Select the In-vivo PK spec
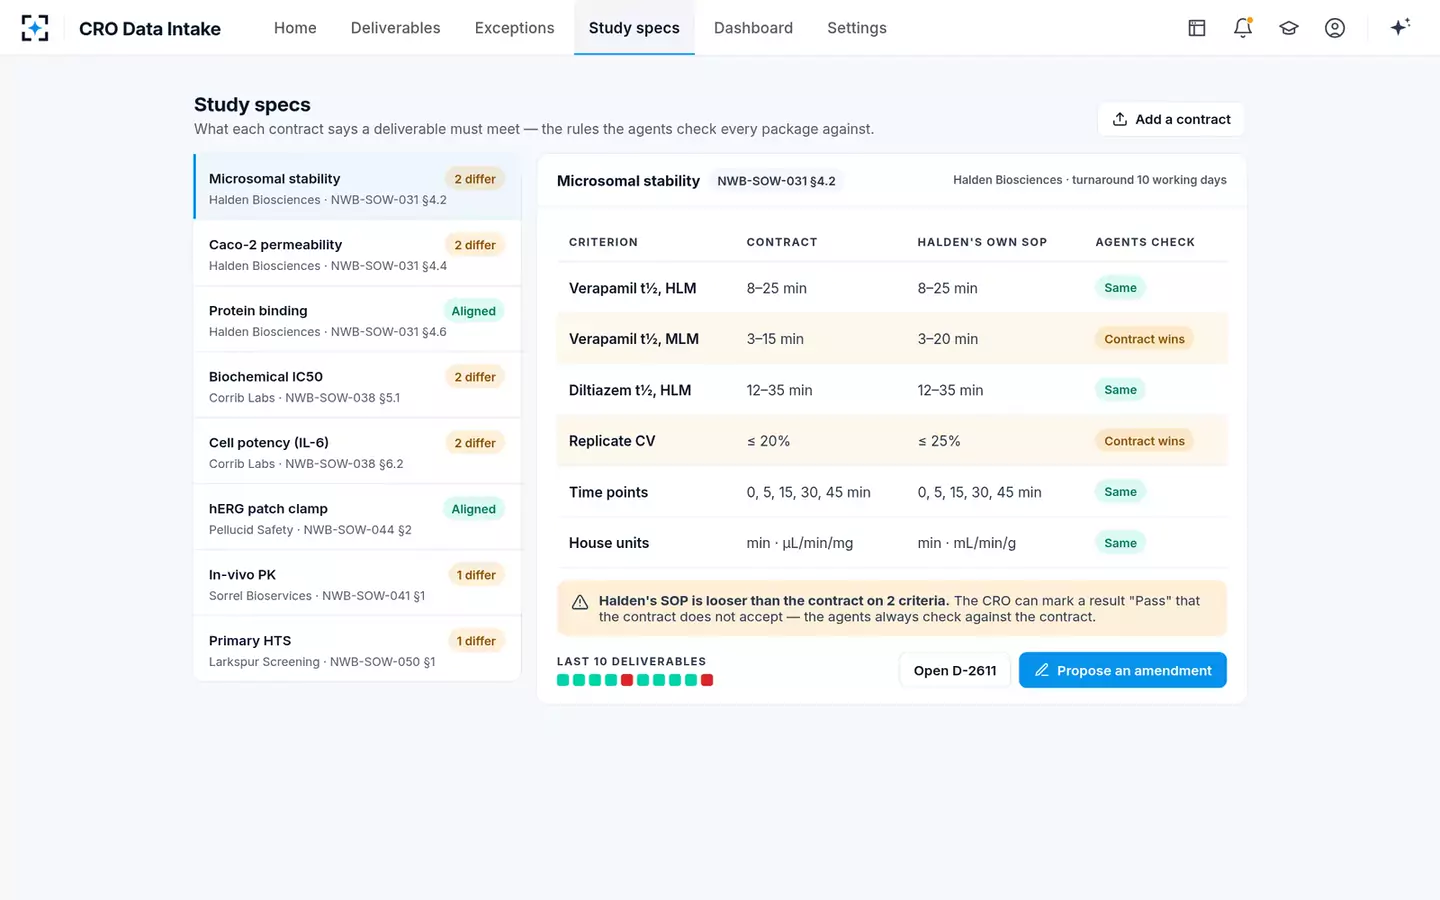 pos(358,584)
